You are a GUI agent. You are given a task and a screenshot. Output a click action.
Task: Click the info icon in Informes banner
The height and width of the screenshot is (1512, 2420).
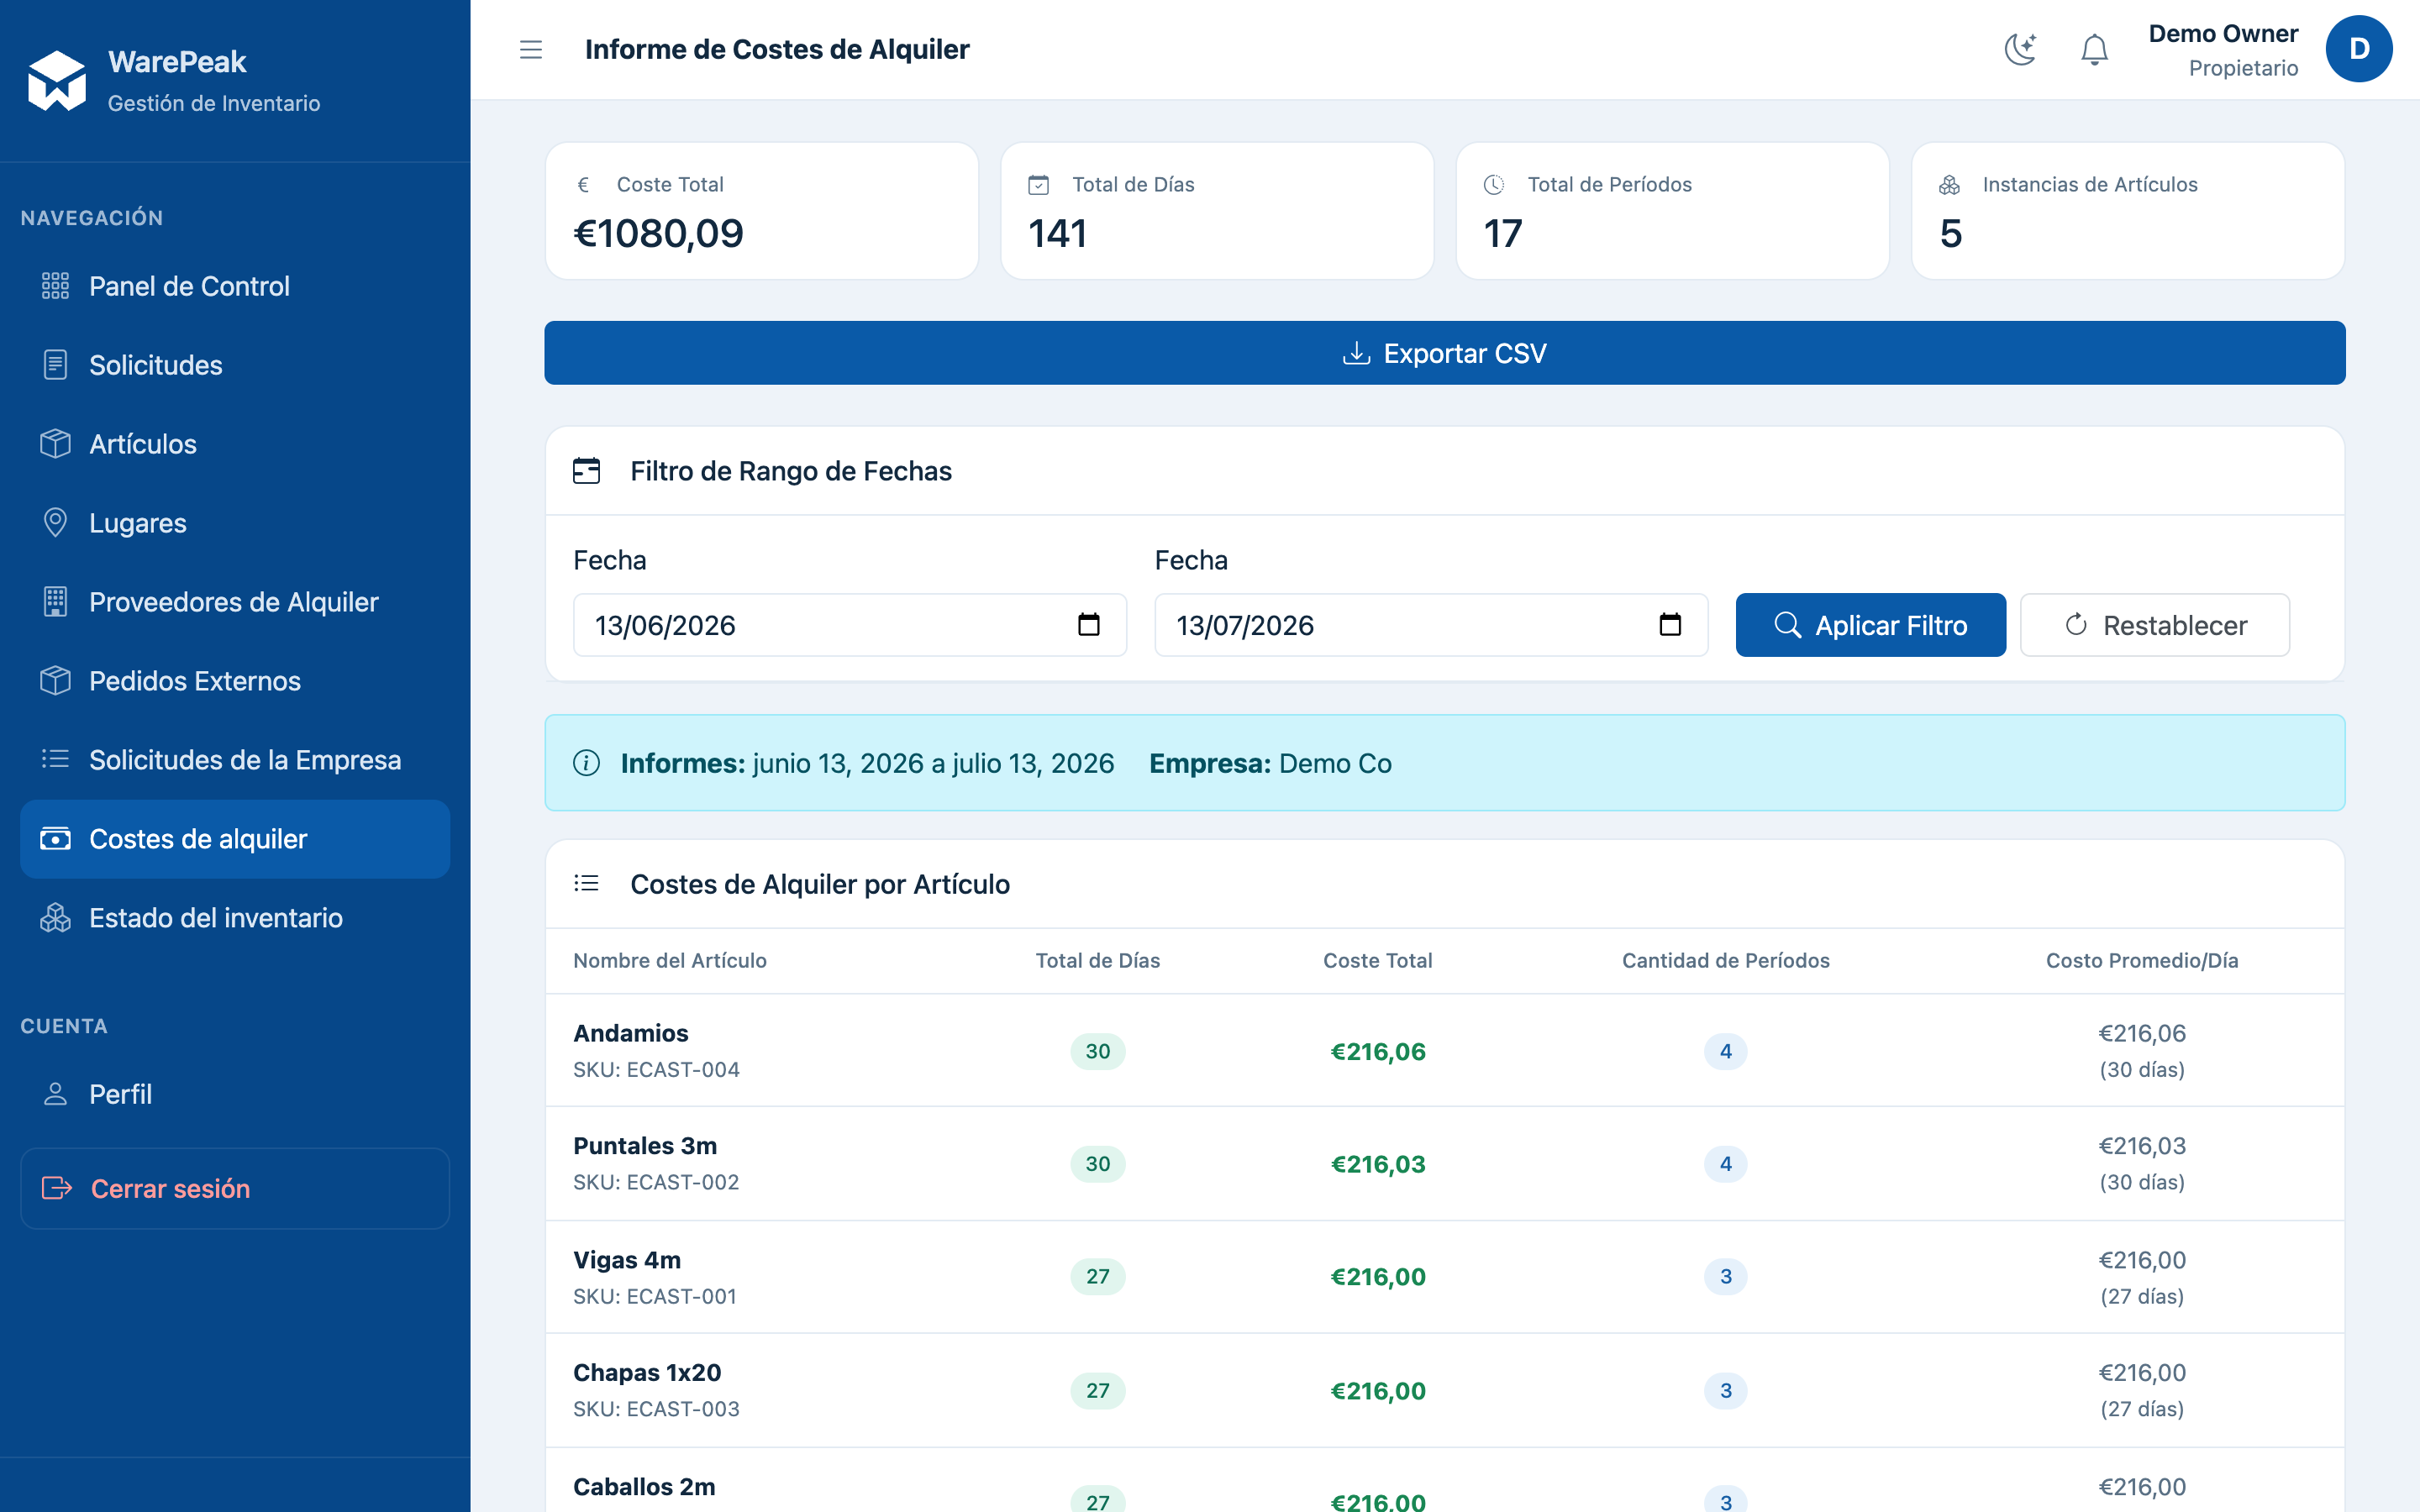(587, 763)
